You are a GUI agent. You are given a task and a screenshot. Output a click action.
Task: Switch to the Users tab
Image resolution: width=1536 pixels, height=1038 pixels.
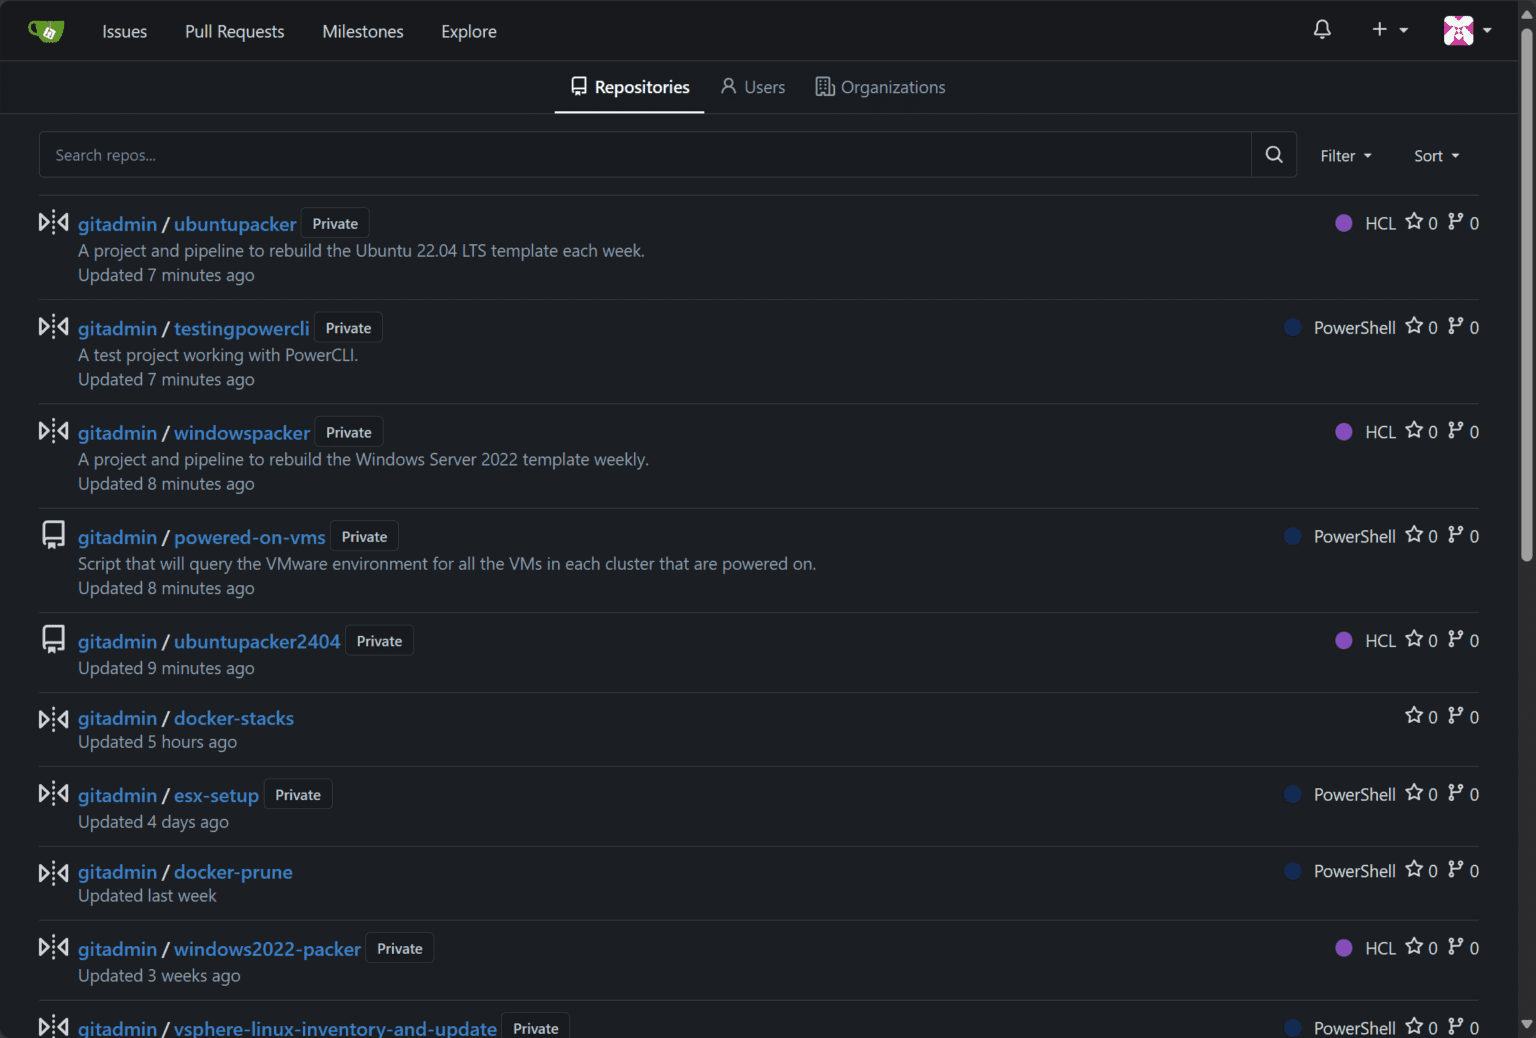click(x=752, y=87)
